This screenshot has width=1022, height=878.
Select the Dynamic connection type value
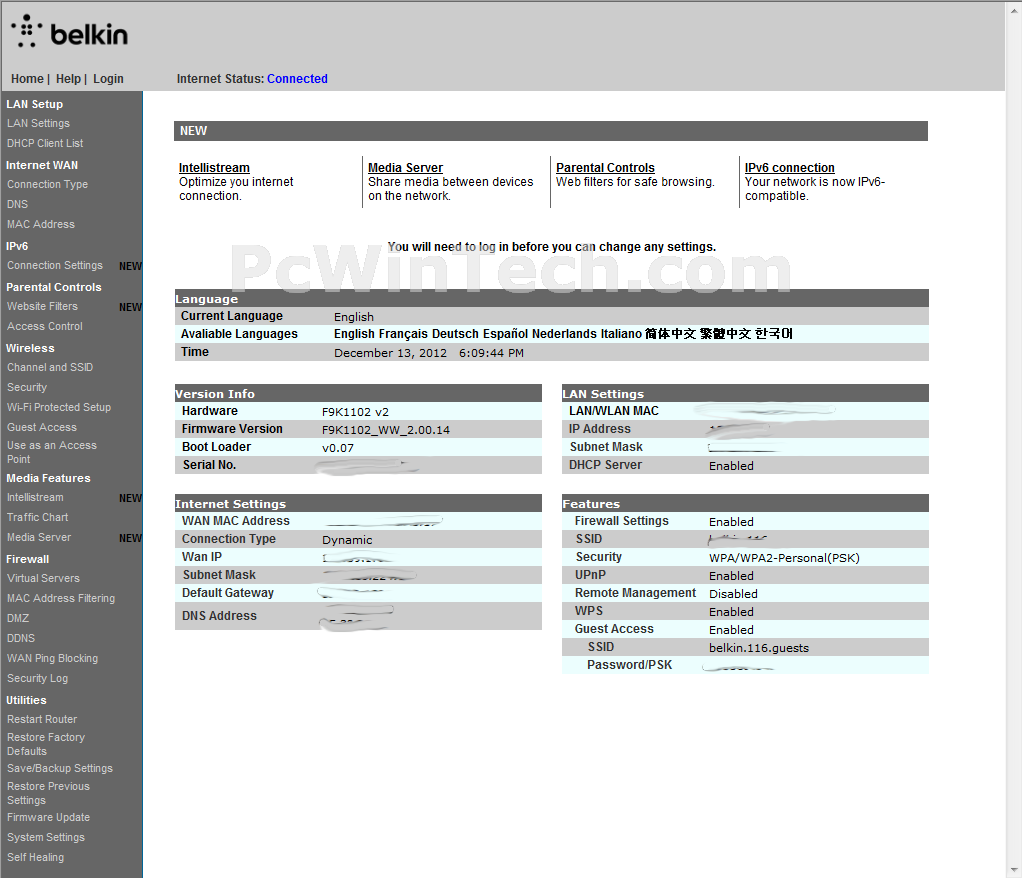[x=347, y=540]
